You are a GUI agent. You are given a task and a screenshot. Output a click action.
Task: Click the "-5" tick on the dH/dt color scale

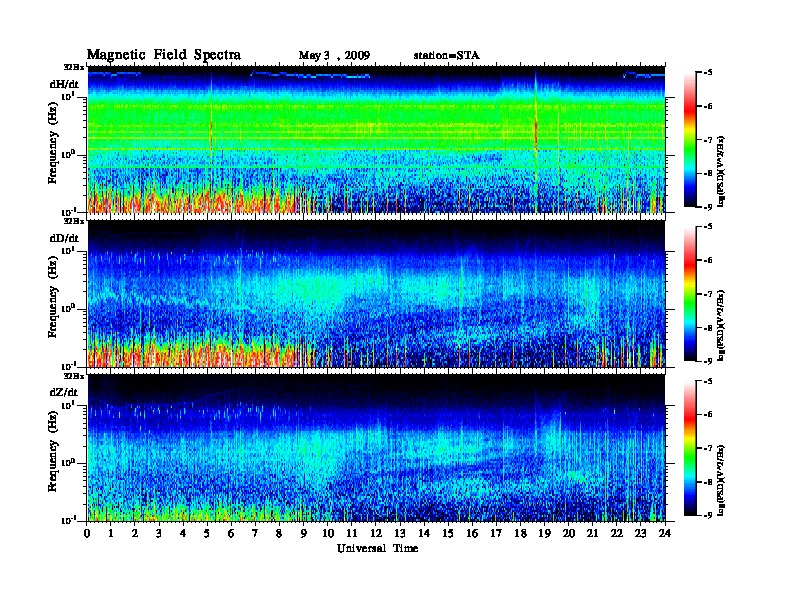click(708, 73)
